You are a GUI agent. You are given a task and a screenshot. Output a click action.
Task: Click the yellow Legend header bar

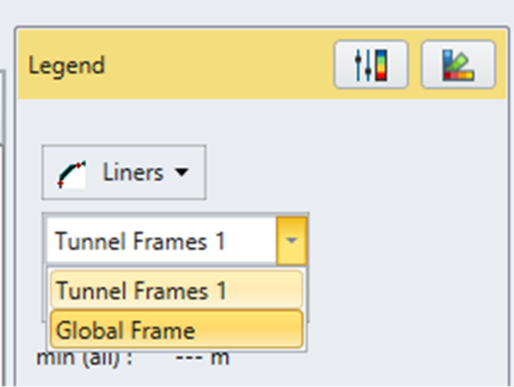pos(262,64)
